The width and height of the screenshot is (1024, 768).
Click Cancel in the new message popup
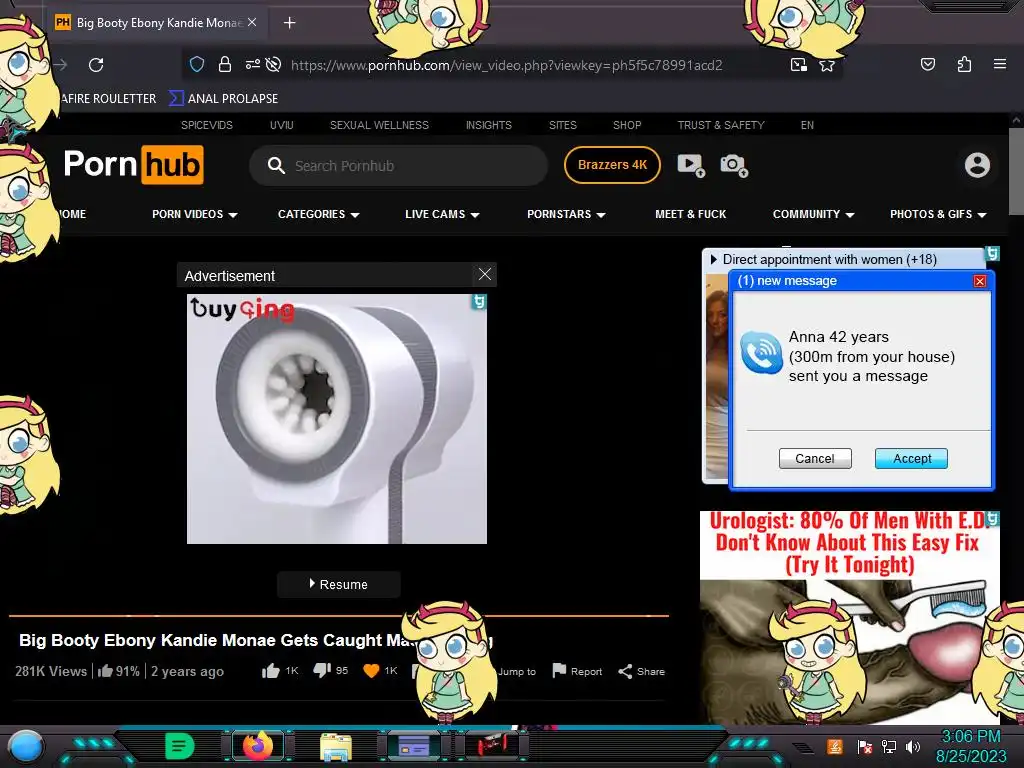point(815,458)
